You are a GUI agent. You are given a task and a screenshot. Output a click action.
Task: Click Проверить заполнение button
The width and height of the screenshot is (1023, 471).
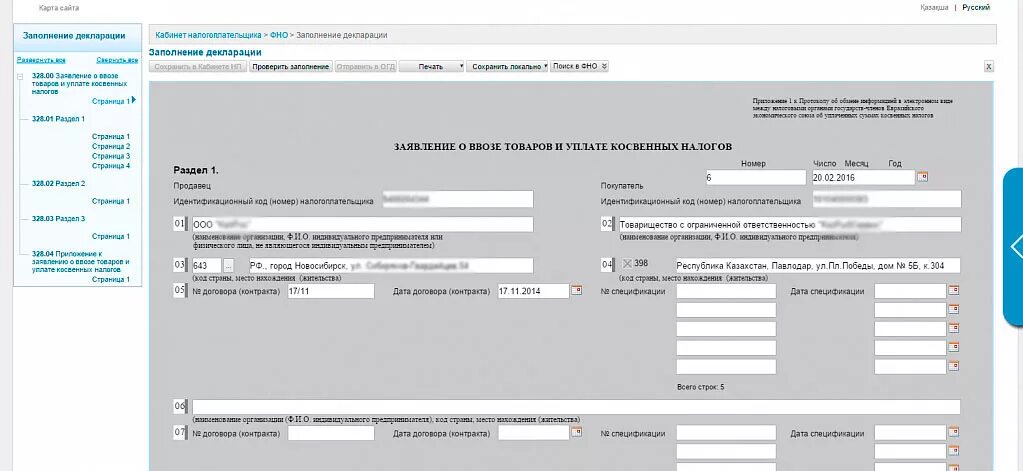[x=290, y=67]
